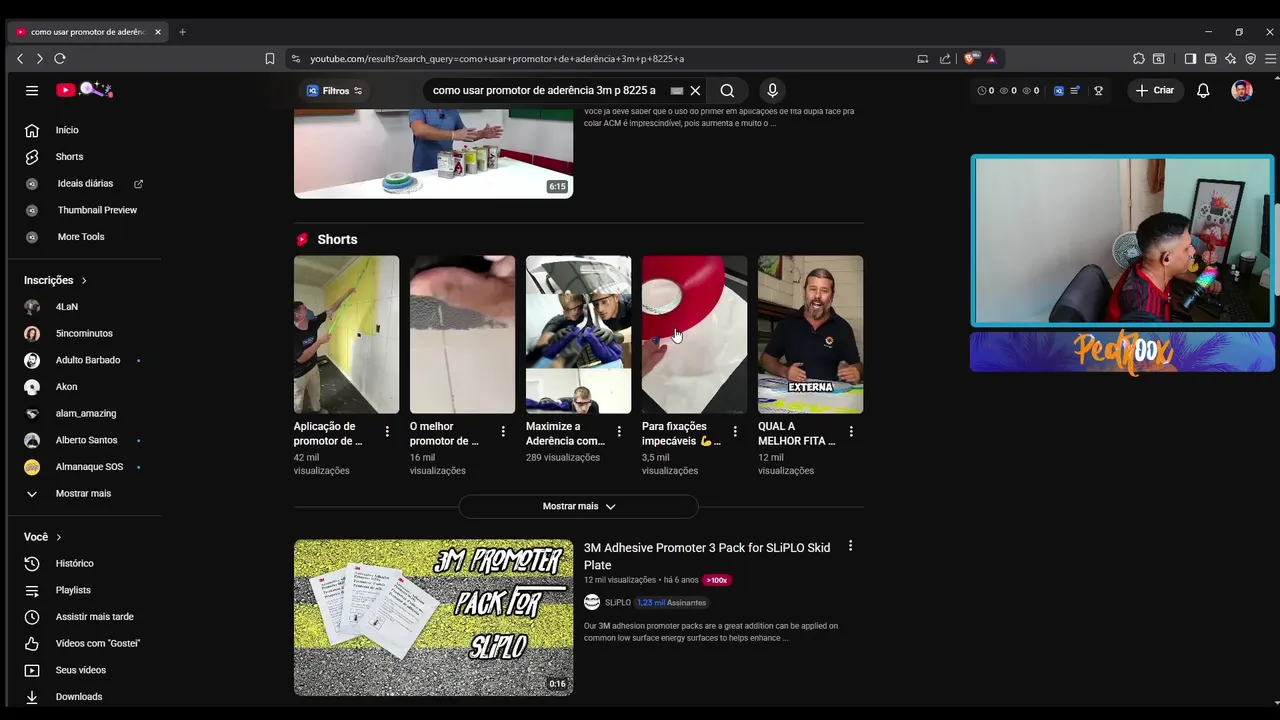The height and width of the screenshot is (720, 1280).
Task: Open Short 'Maximize a Aderência' thumbnail
Action: point(578,334)
